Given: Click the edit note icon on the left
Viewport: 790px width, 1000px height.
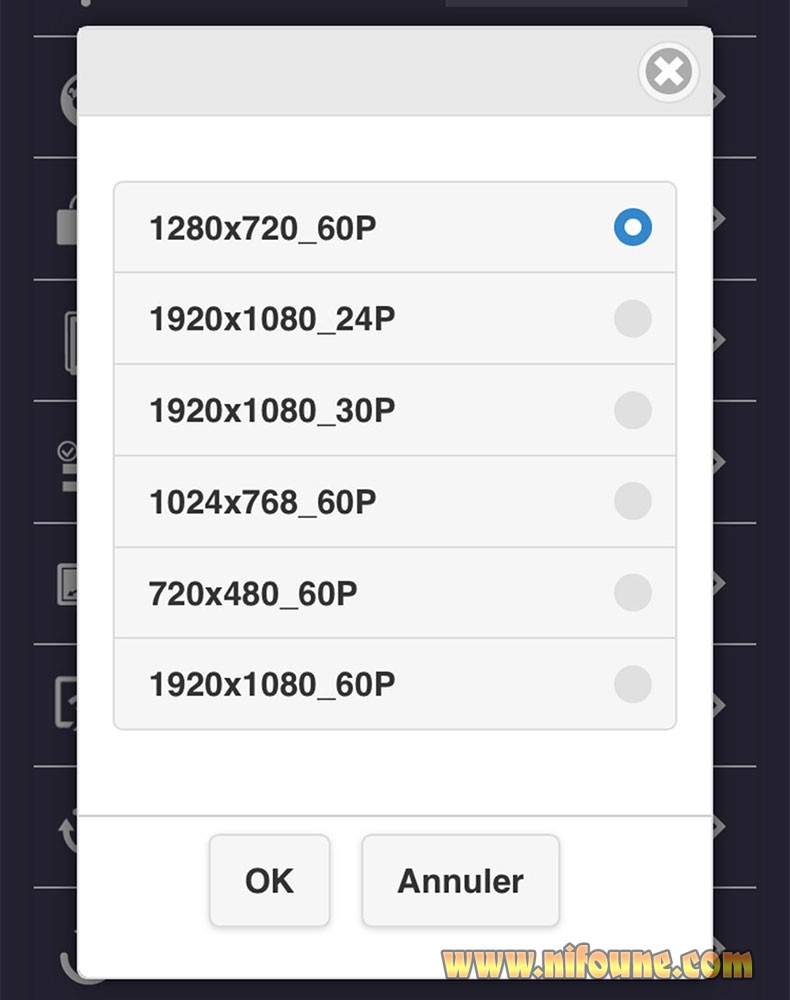Looking at the screenshot, I should pyautogui.click(x=66, y=703).
